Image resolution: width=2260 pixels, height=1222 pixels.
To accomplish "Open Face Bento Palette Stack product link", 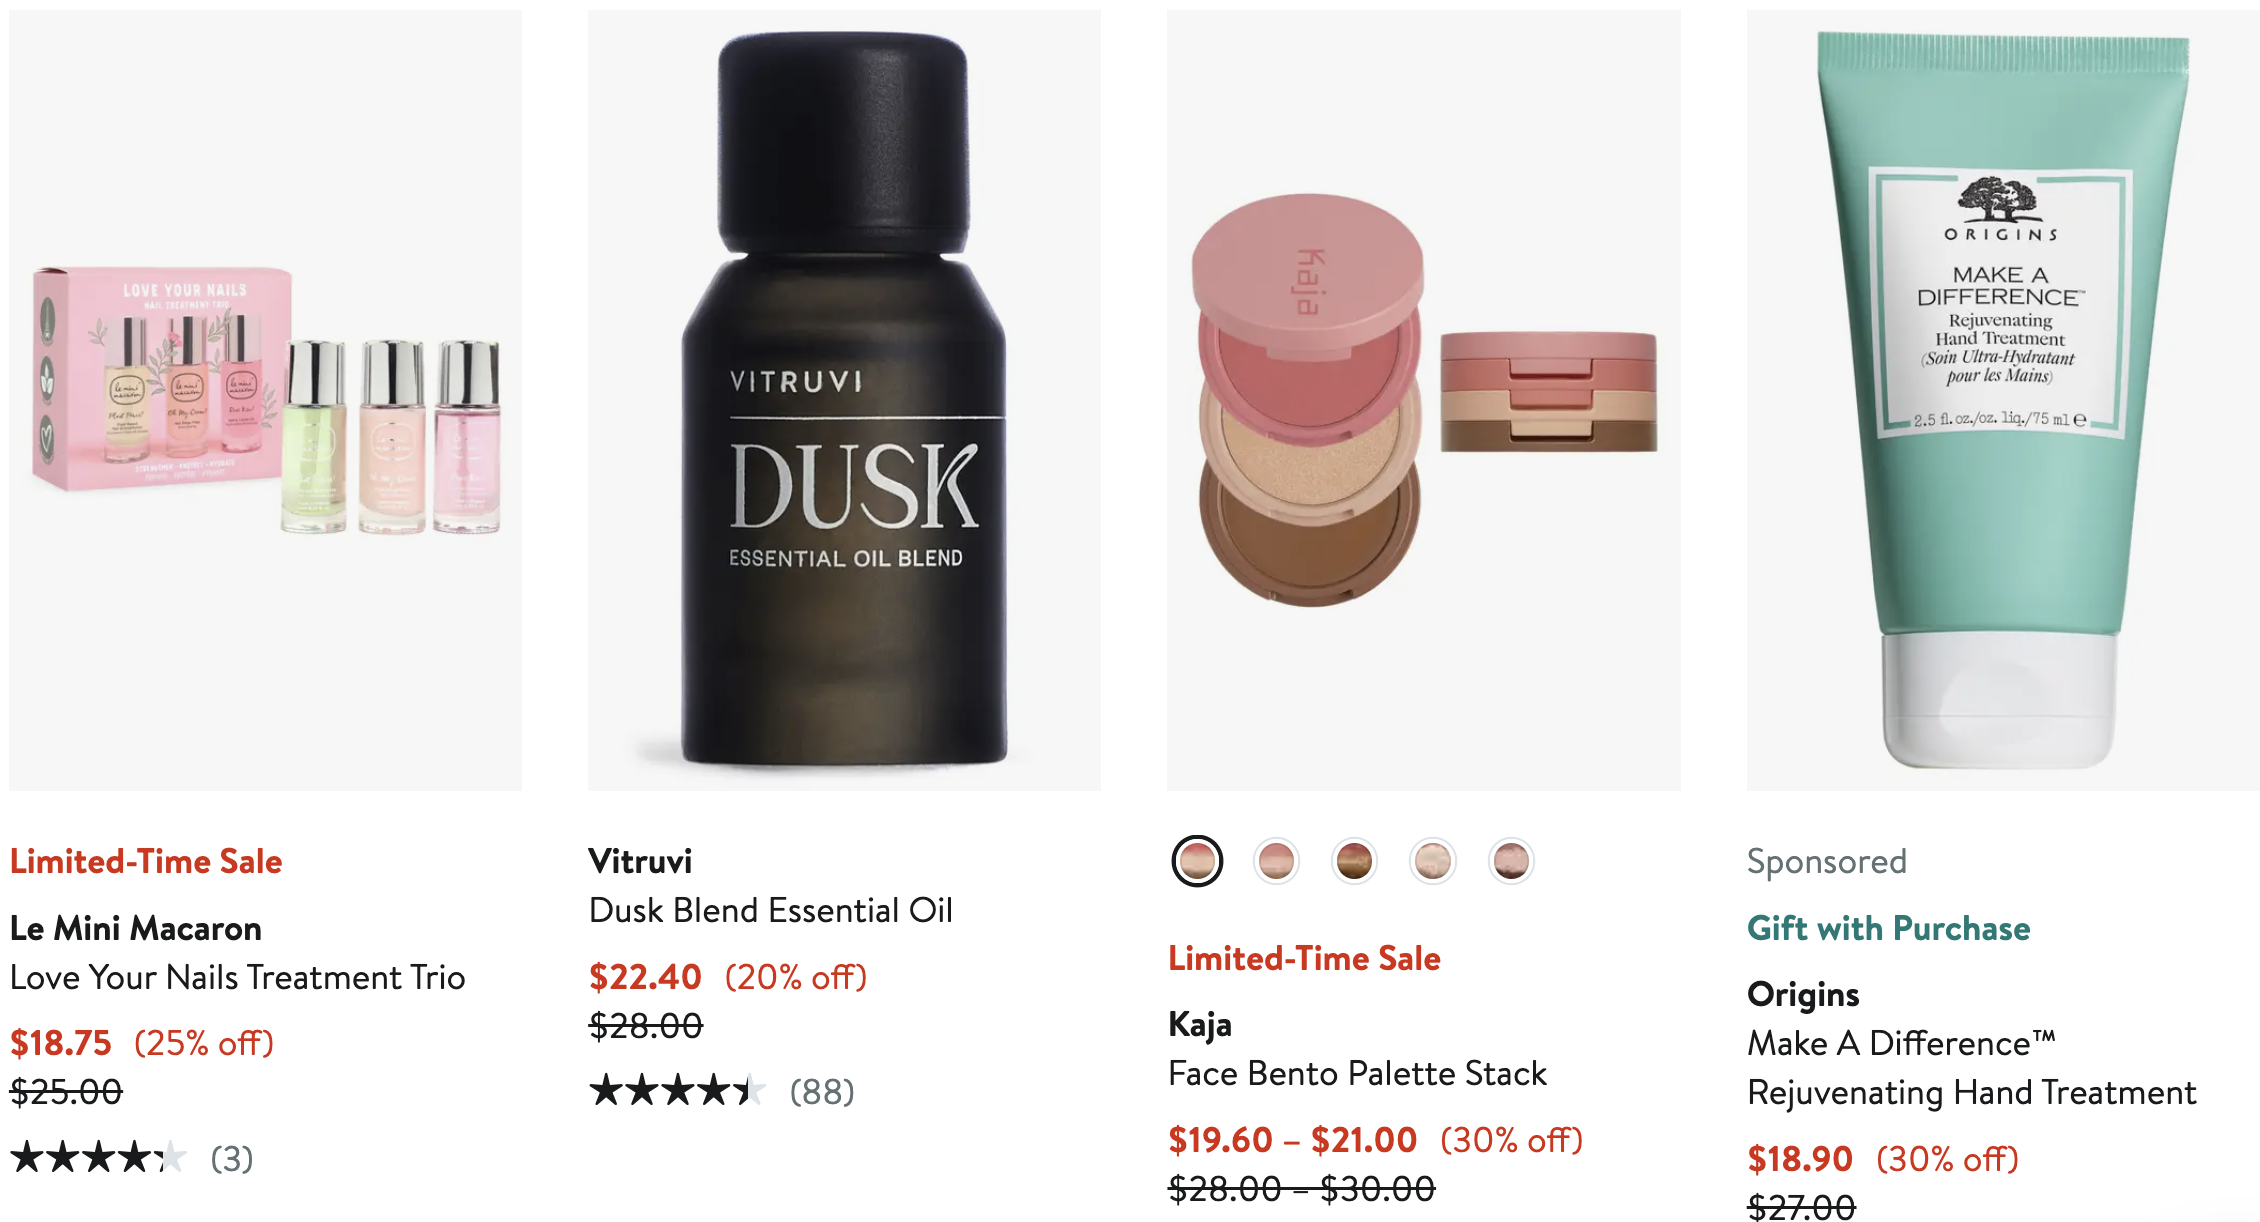I will point(1358,1073).
